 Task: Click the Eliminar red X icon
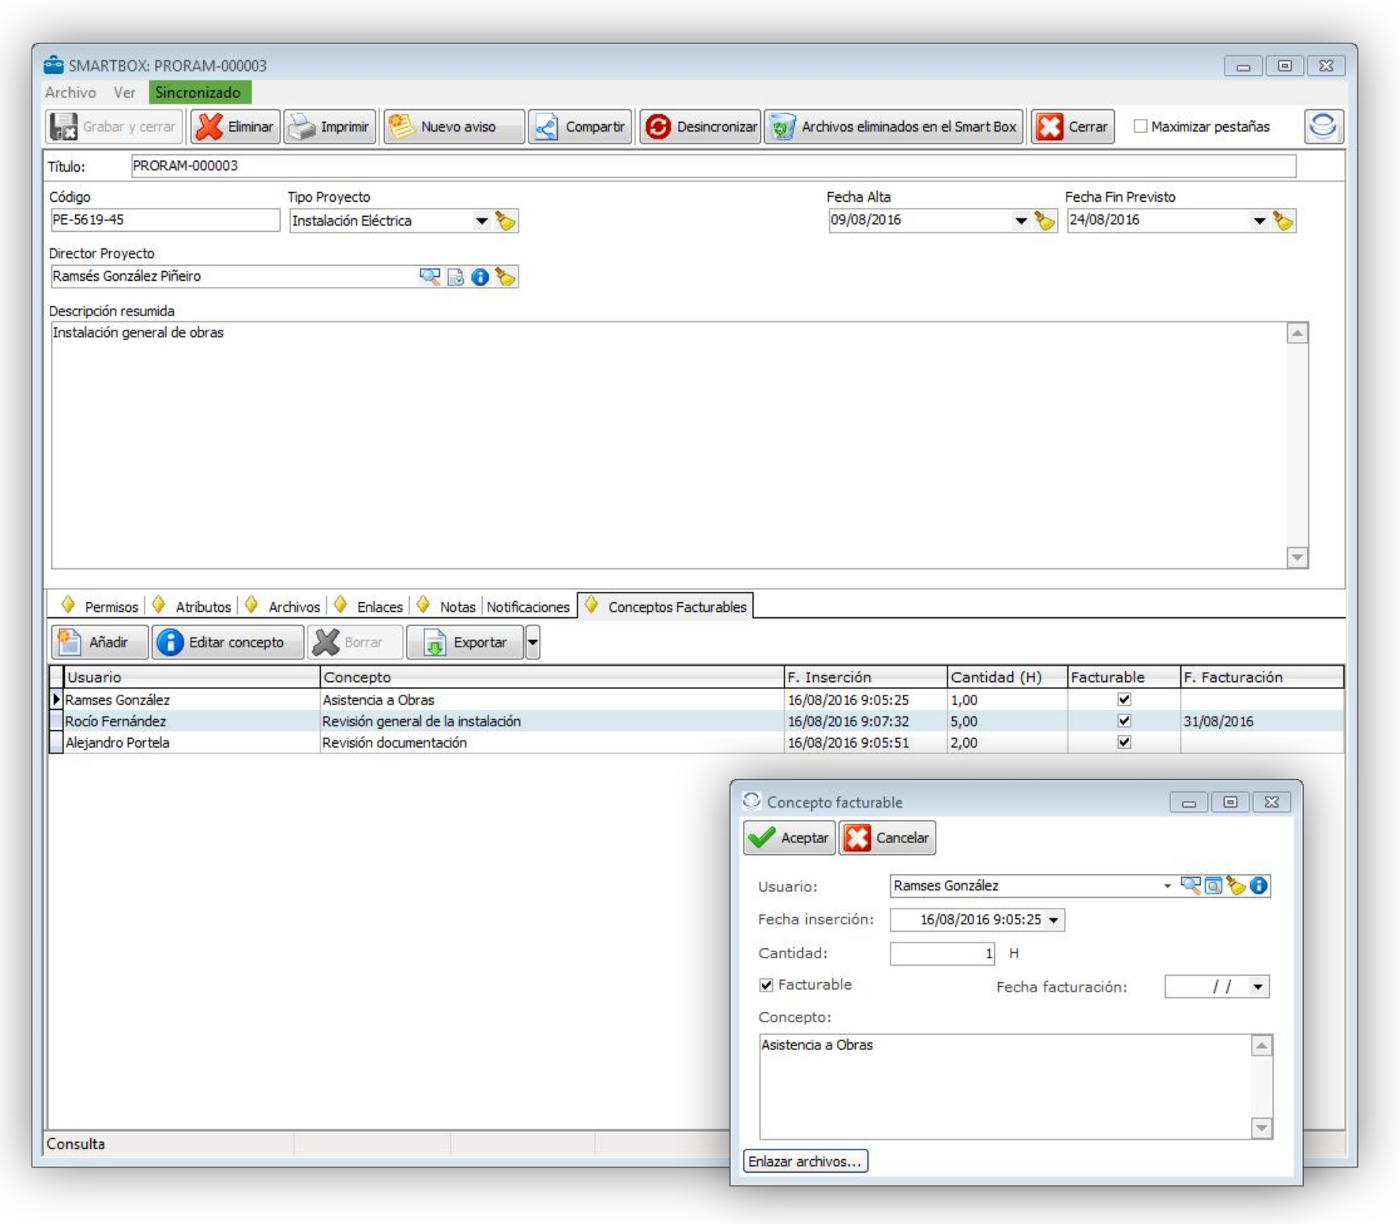(209, 127)
